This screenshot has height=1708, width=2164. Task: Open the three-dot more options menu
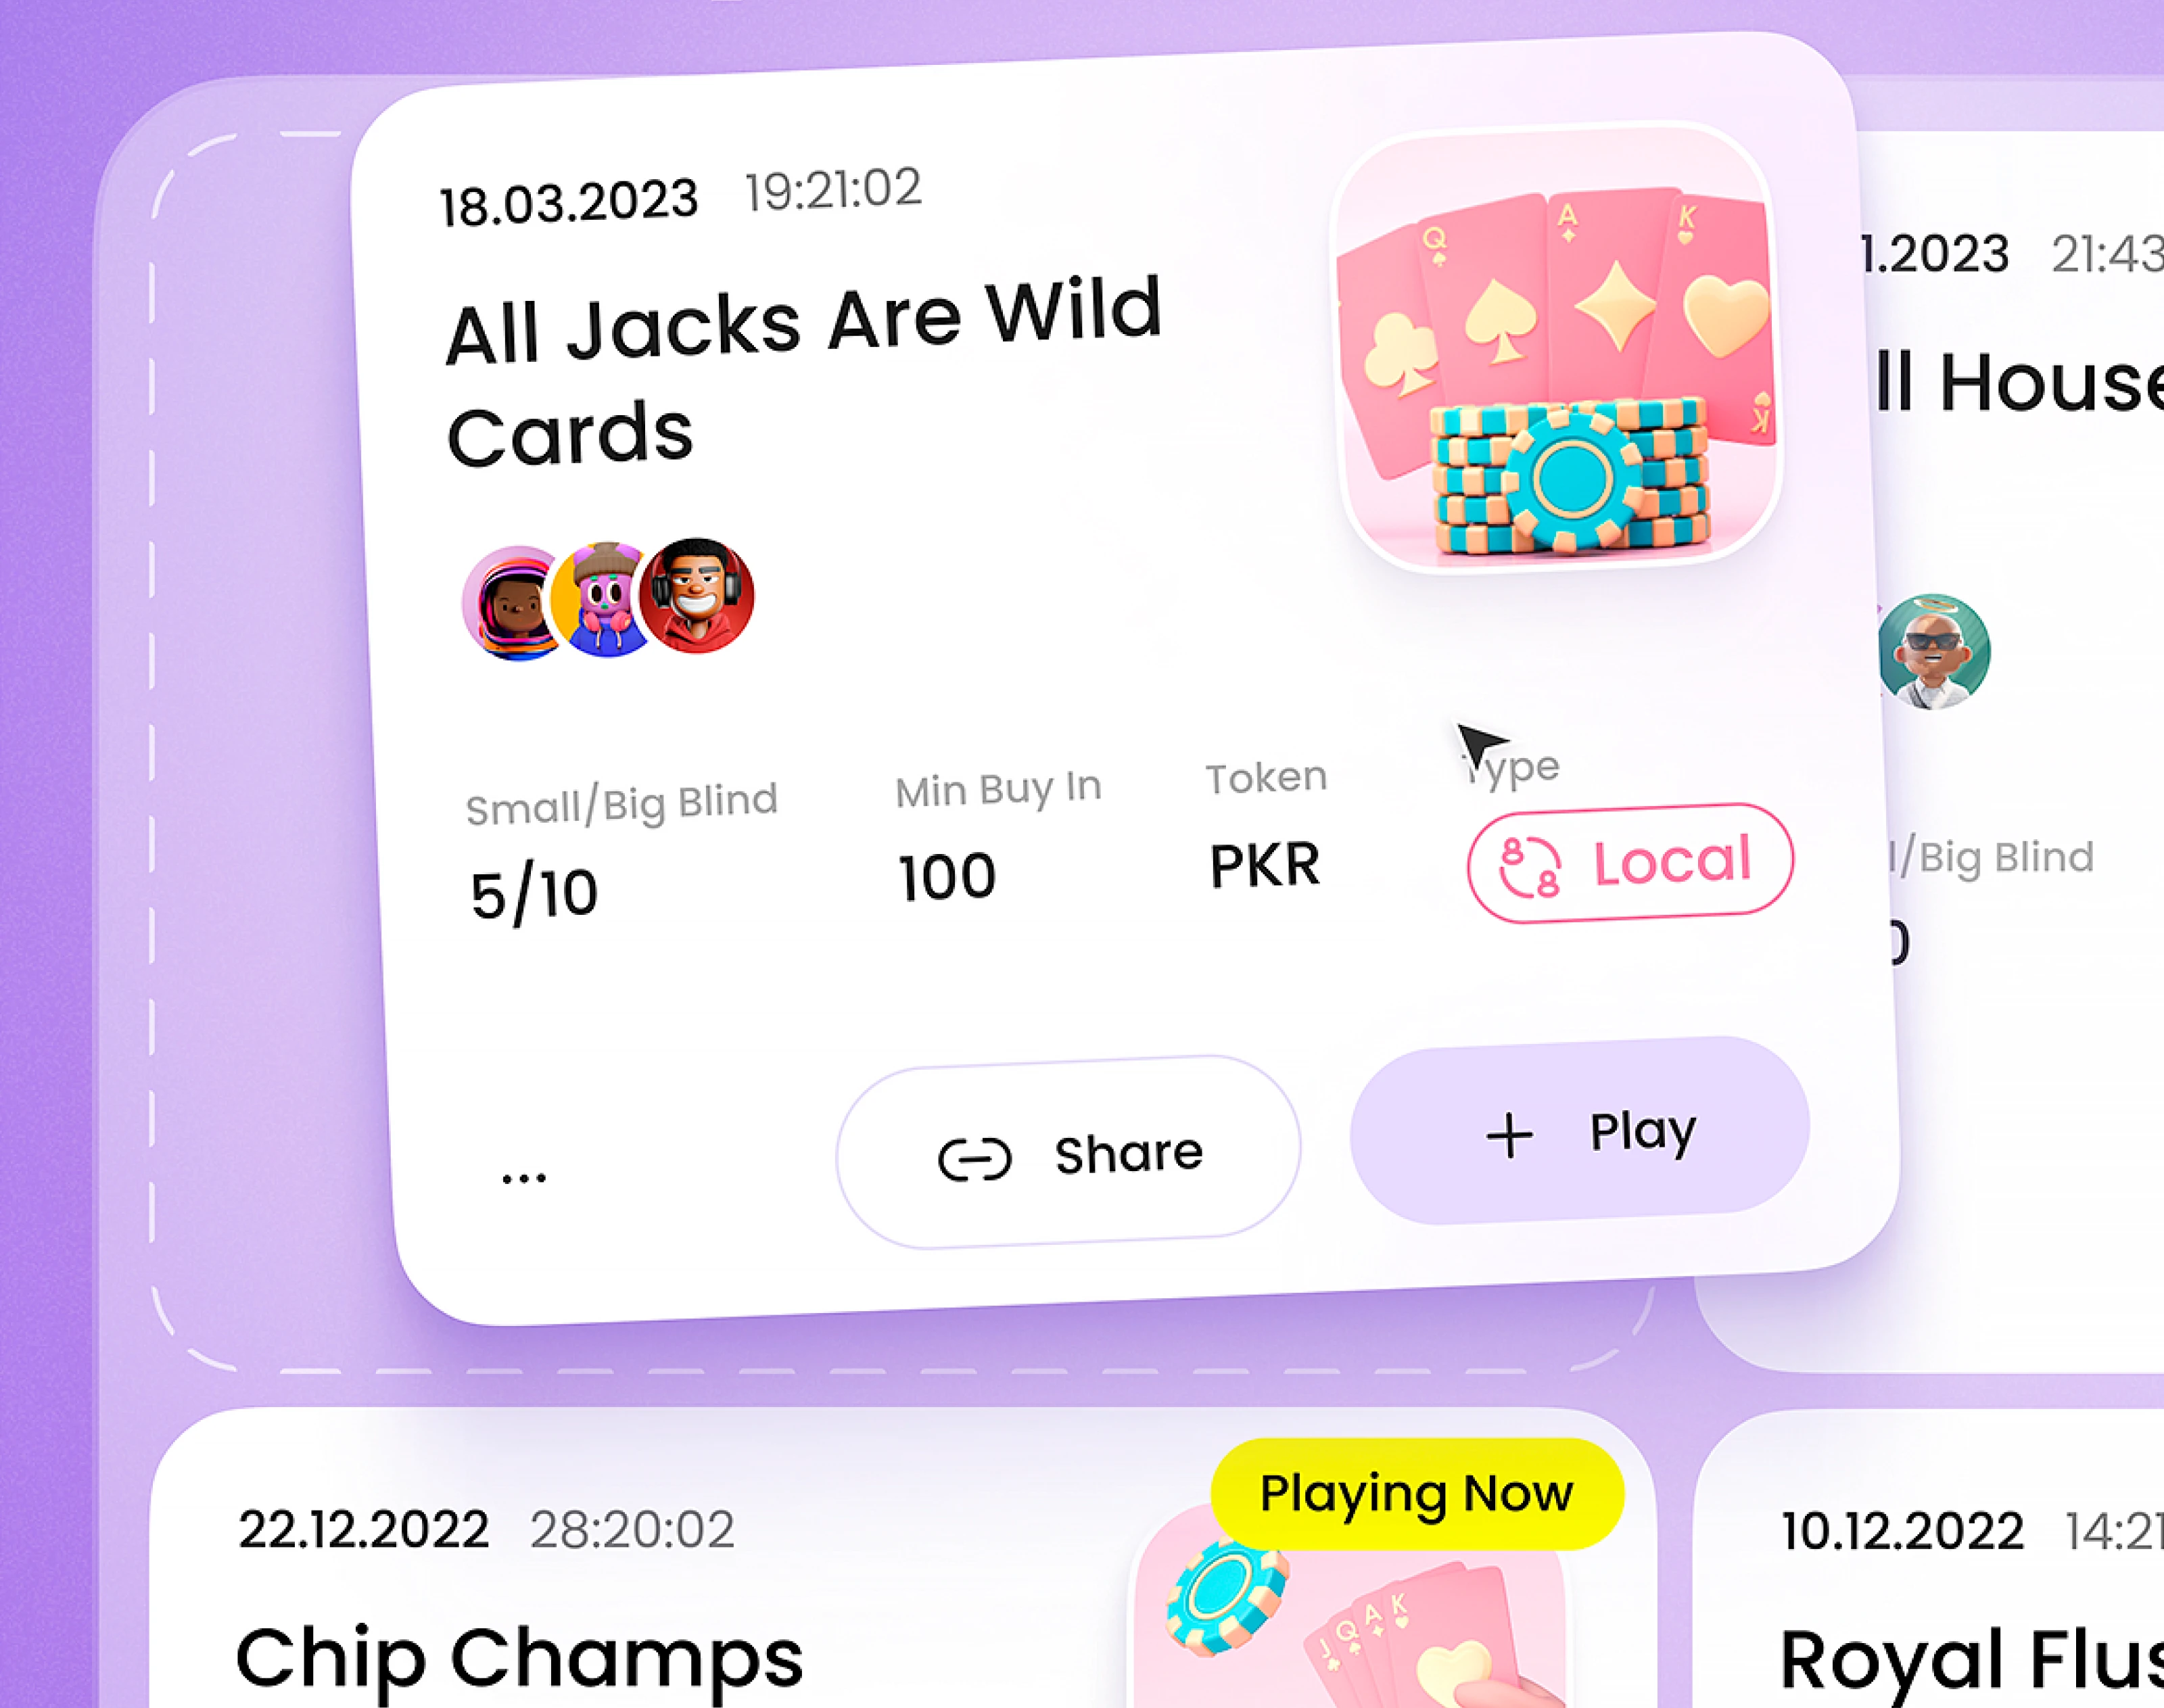pos(524,1178)
